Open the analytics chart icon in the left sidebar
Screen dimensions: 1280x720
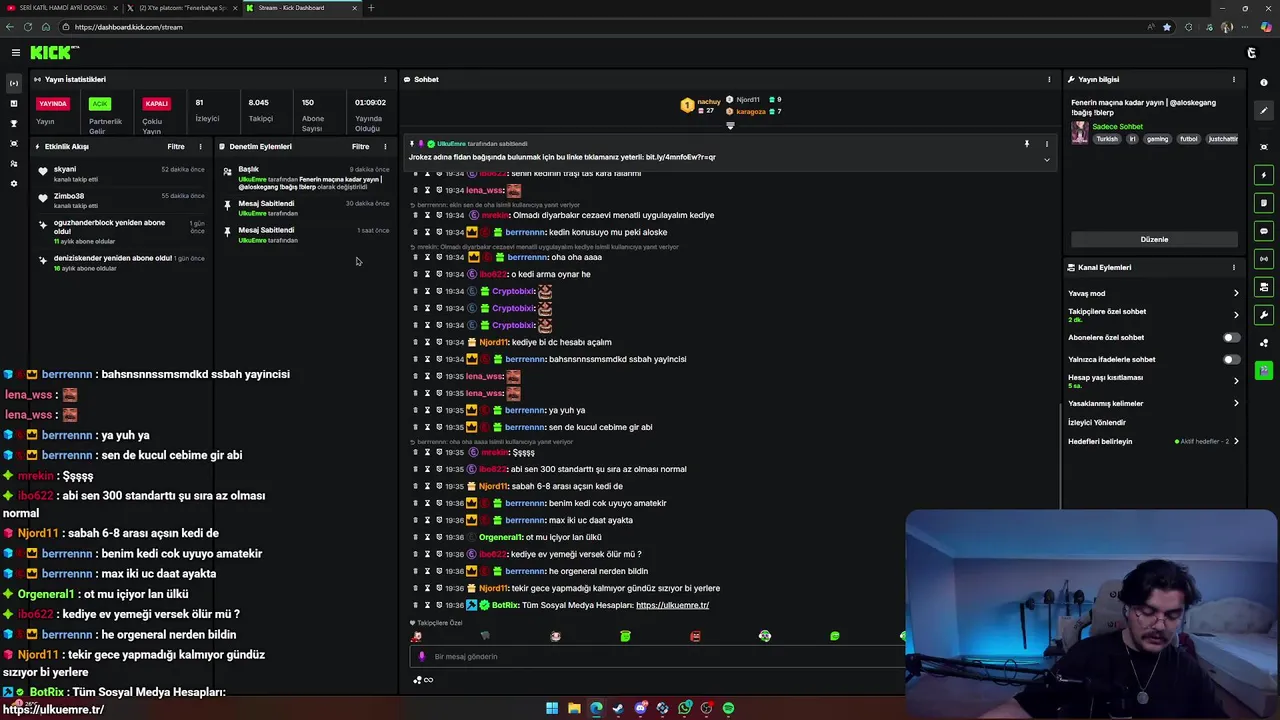point(14,103)
